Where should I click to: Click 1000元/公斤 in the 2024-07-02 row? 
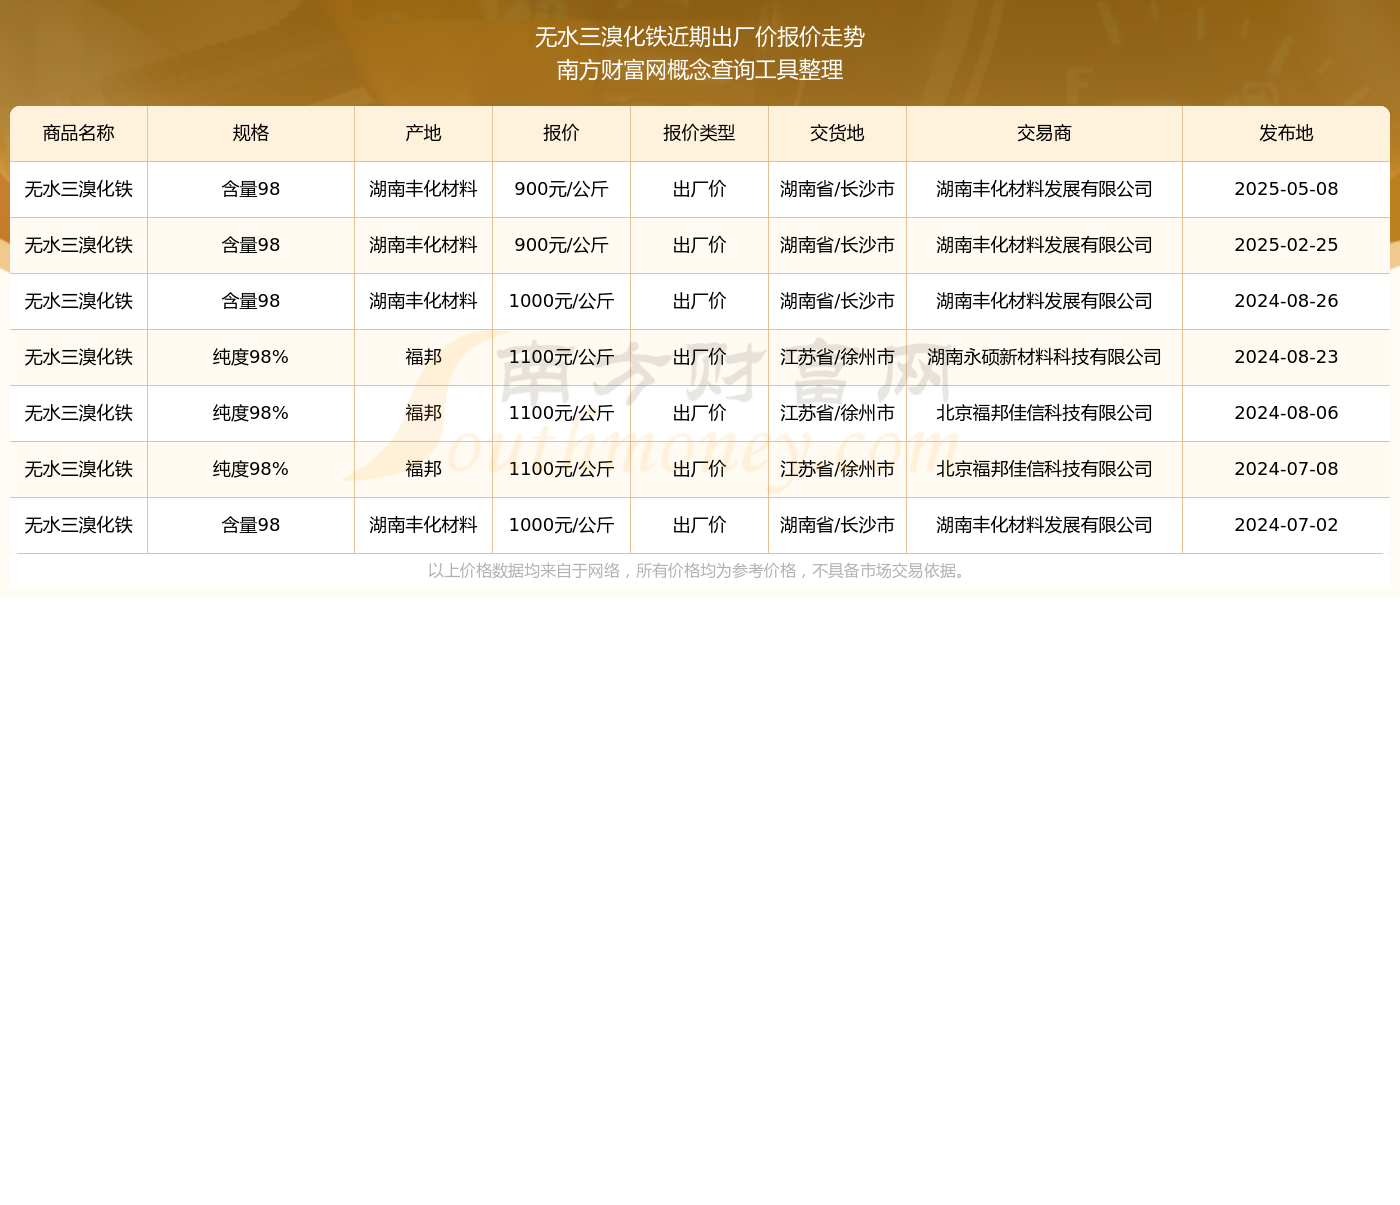point(561,525)
